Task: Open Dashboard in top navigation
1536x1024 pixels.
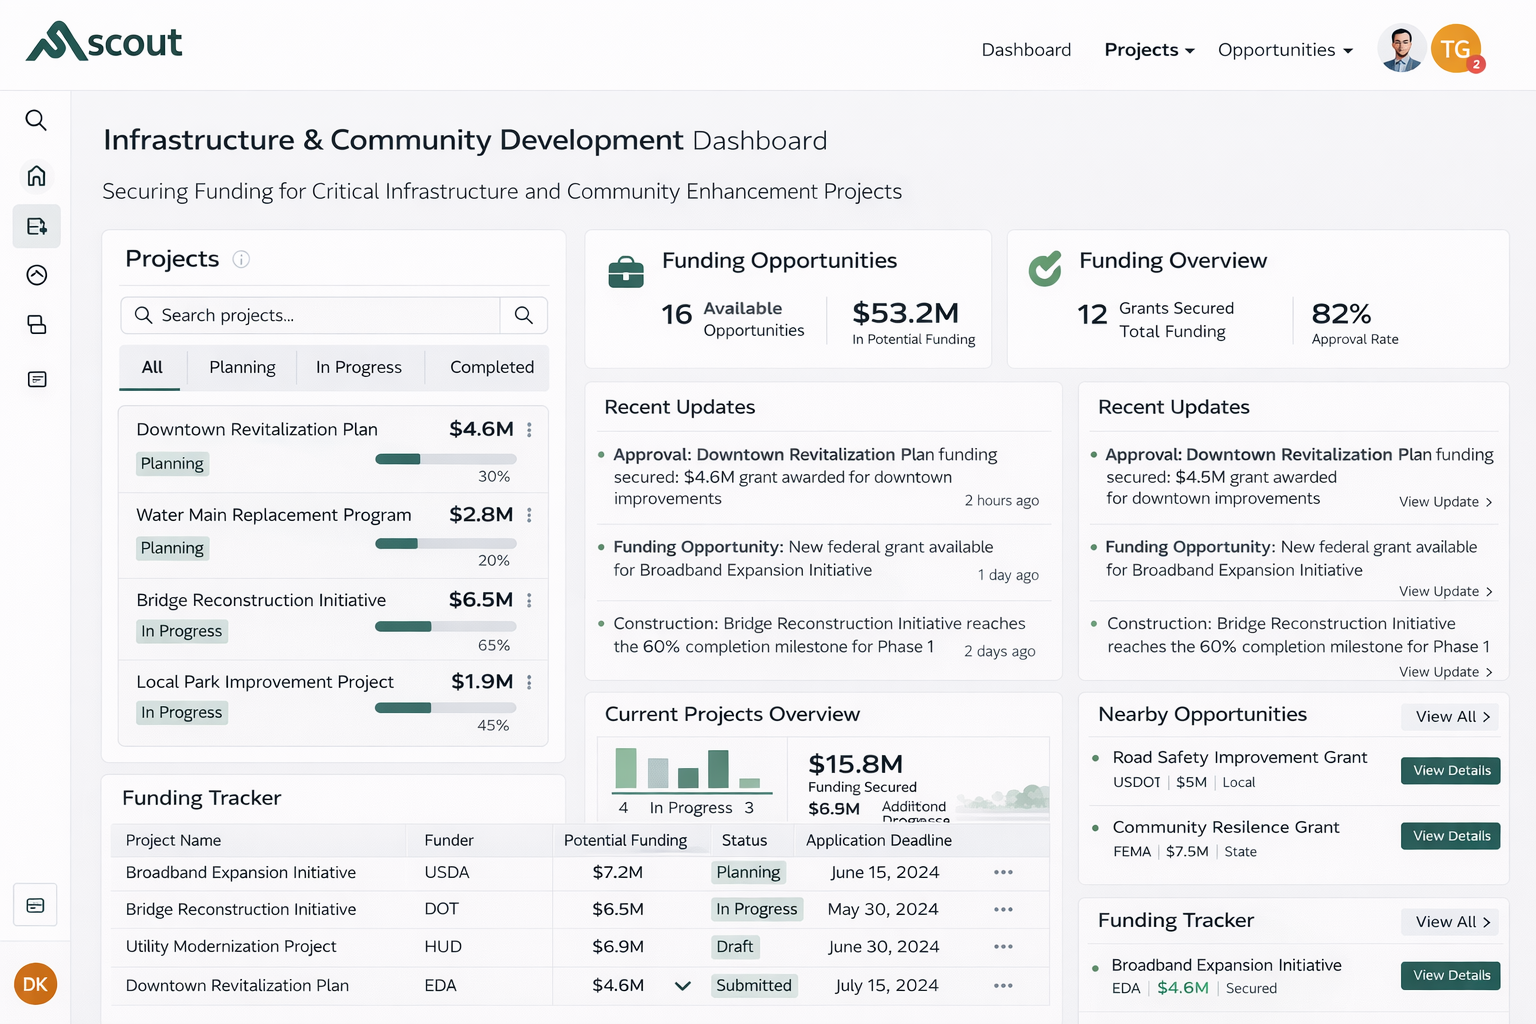Action: (x=1026, y=50)
